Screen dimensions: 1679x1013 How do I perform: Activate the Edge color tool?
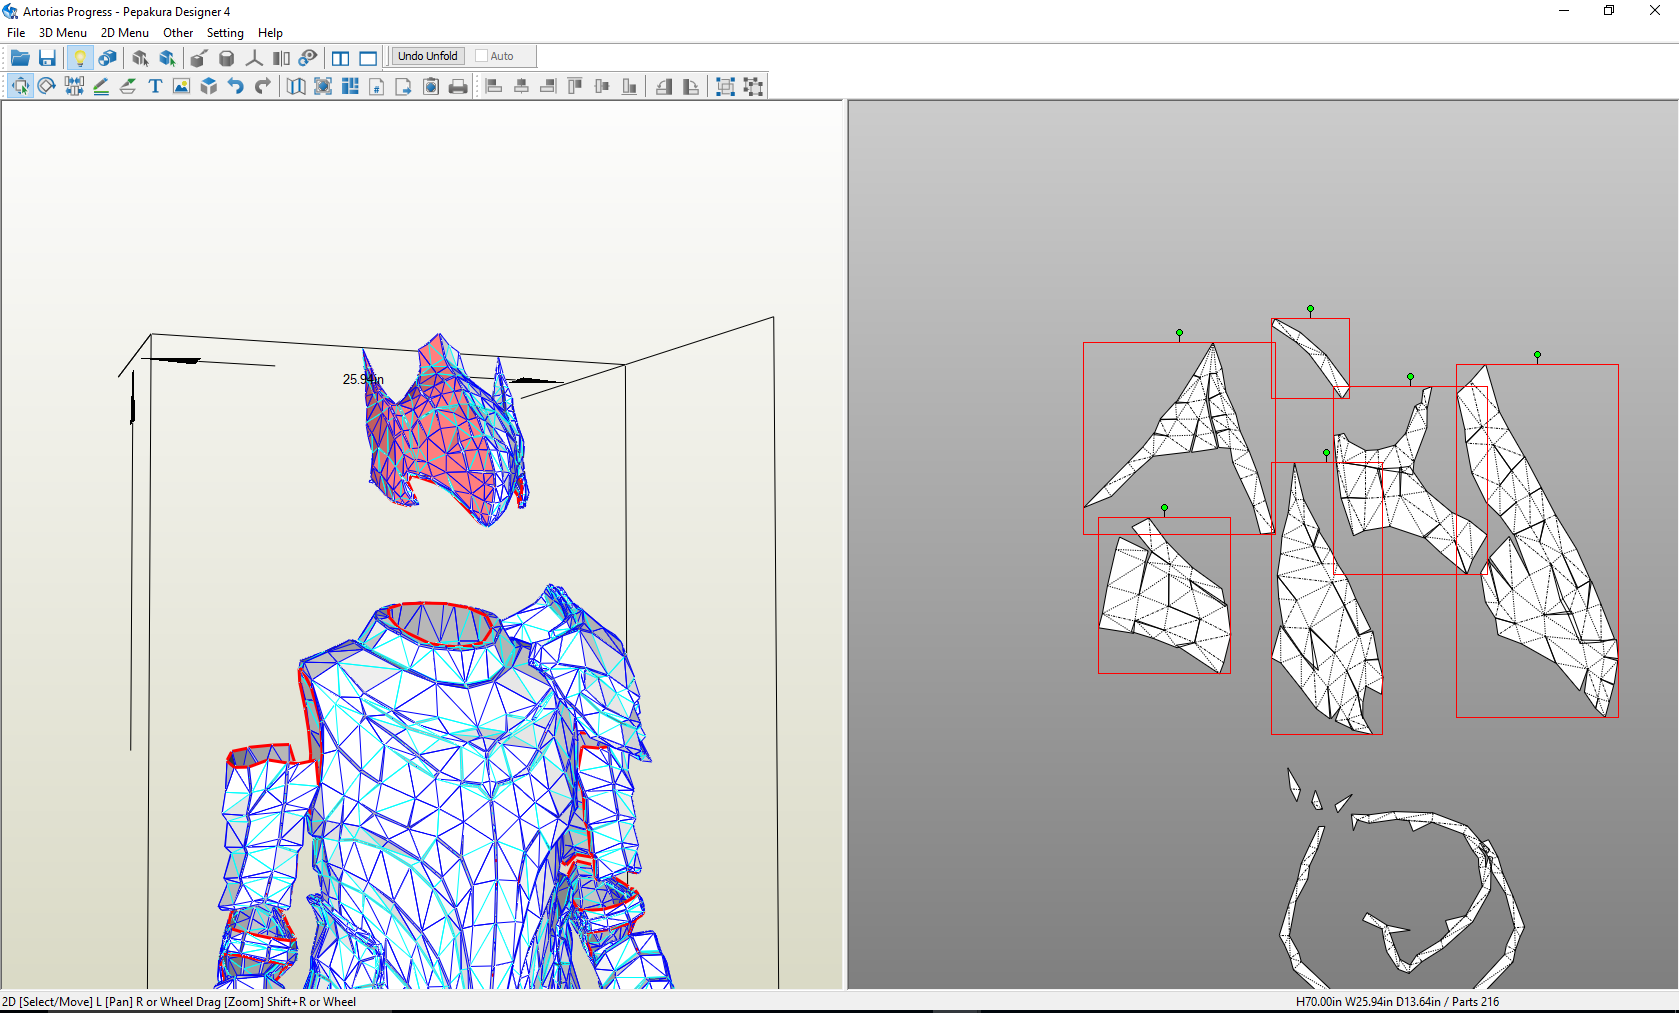tap(128, 86)
